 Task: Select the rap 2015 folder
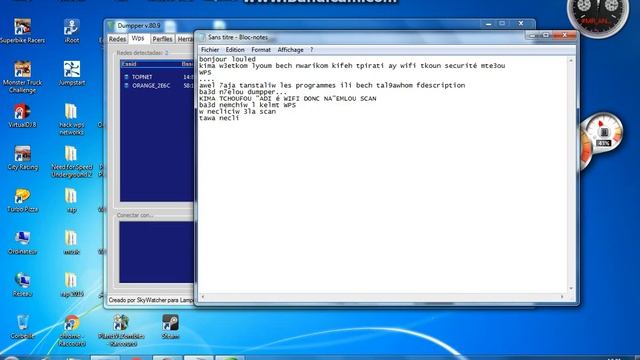(71, 285)
